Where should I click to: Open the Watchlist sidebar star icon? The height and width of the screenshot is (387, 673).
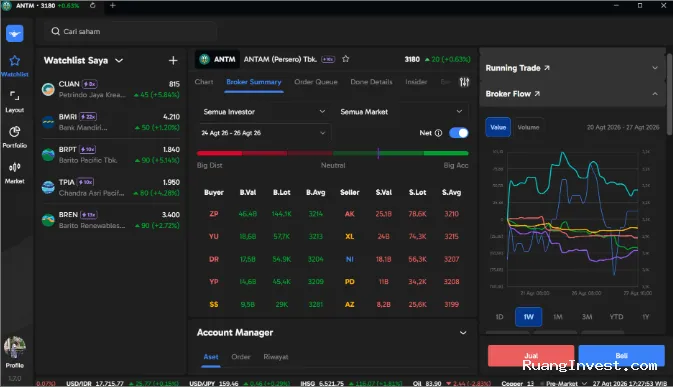[15, 61]
